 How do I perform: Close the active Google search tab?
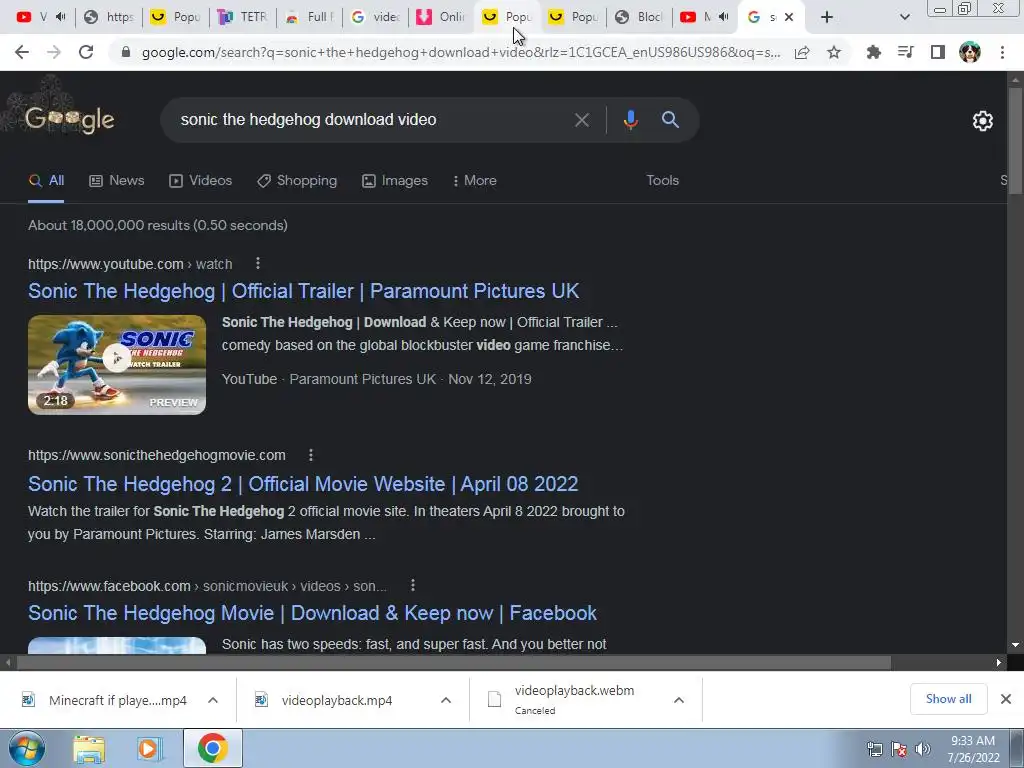(x=789, y=17)
